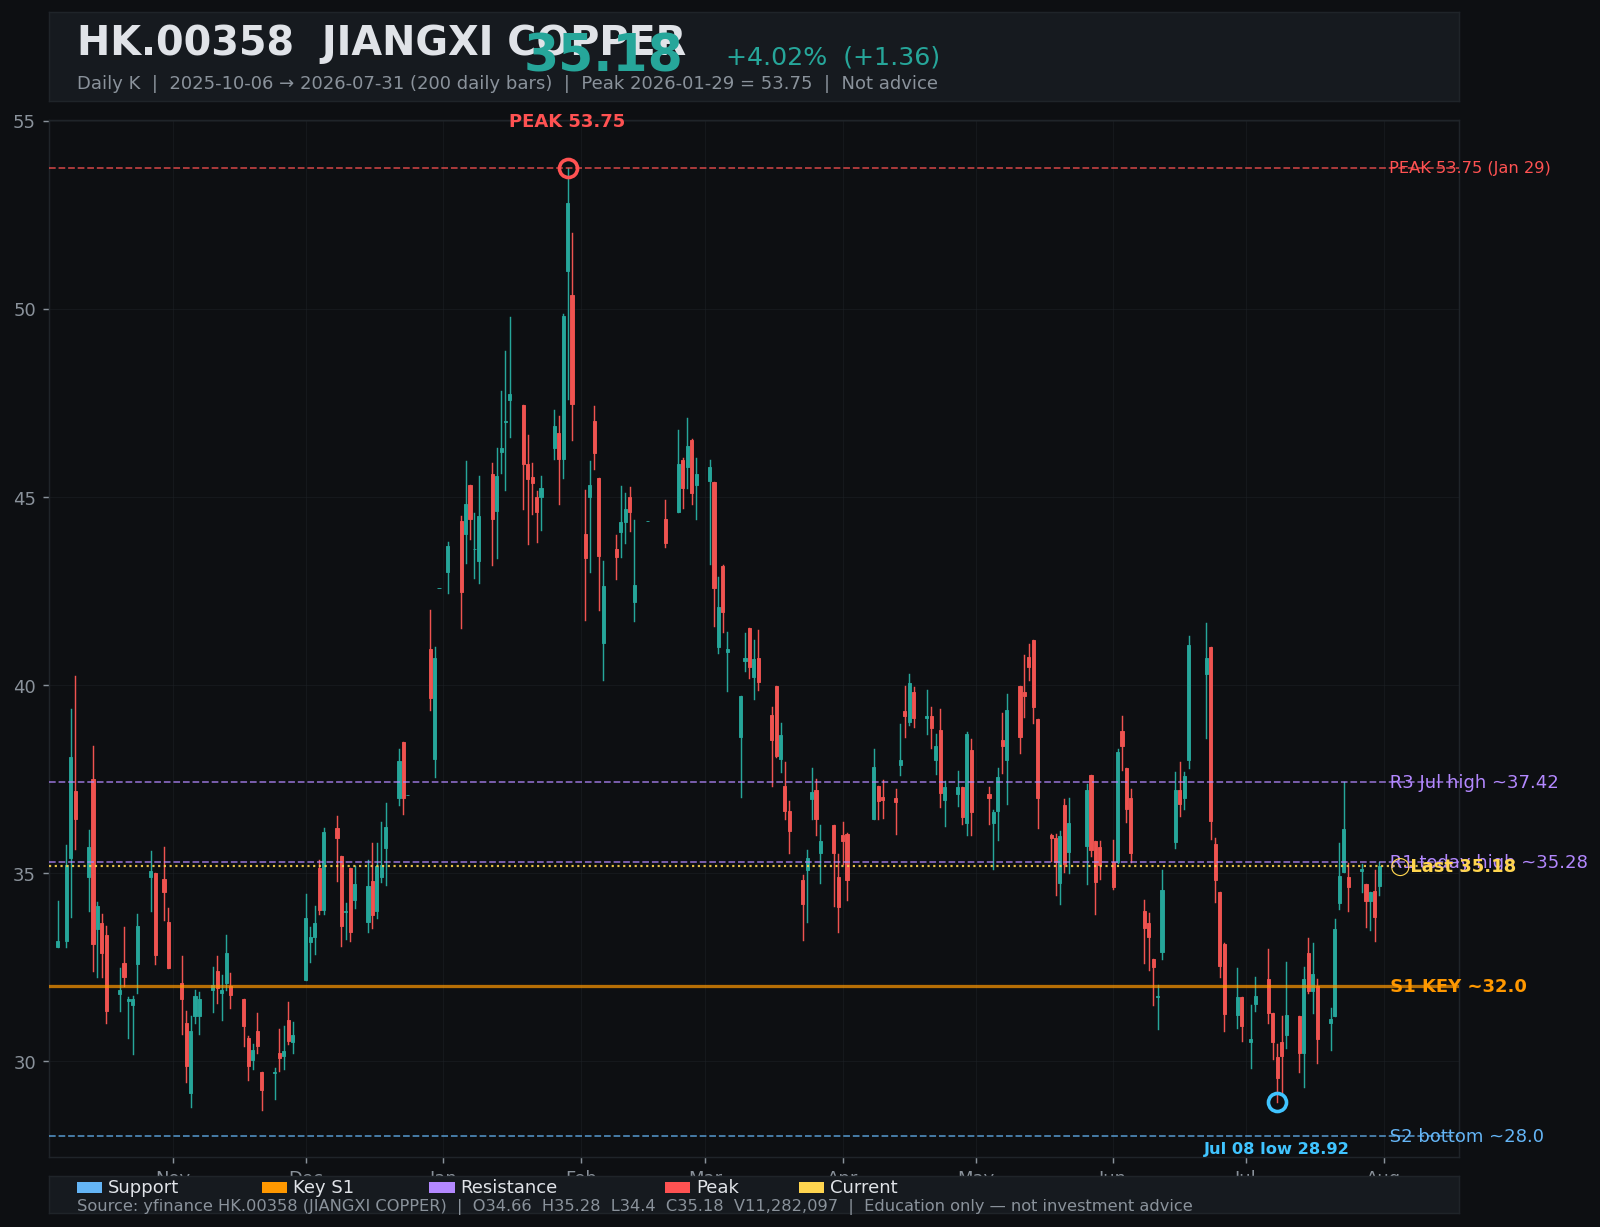The width and height of the screenshot is (1600, 1227).
Task: Click the large 35.18 price in the header
Action: pyautogui.click(x=603, y=55)
